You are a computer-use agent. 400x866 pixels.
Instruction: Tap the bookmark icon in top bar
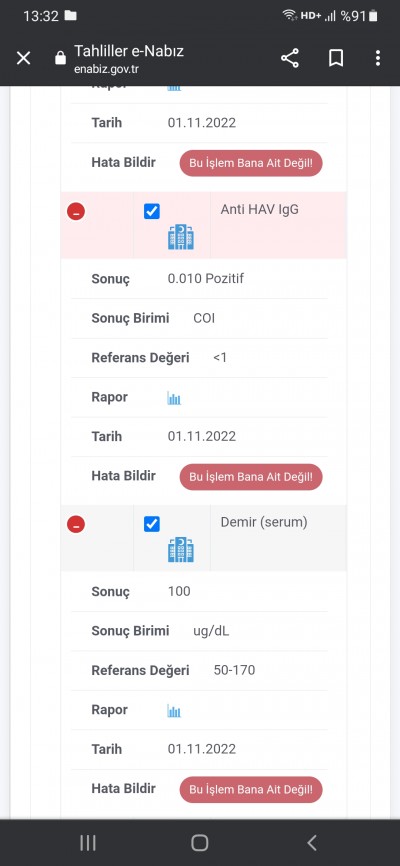(336, 58)
